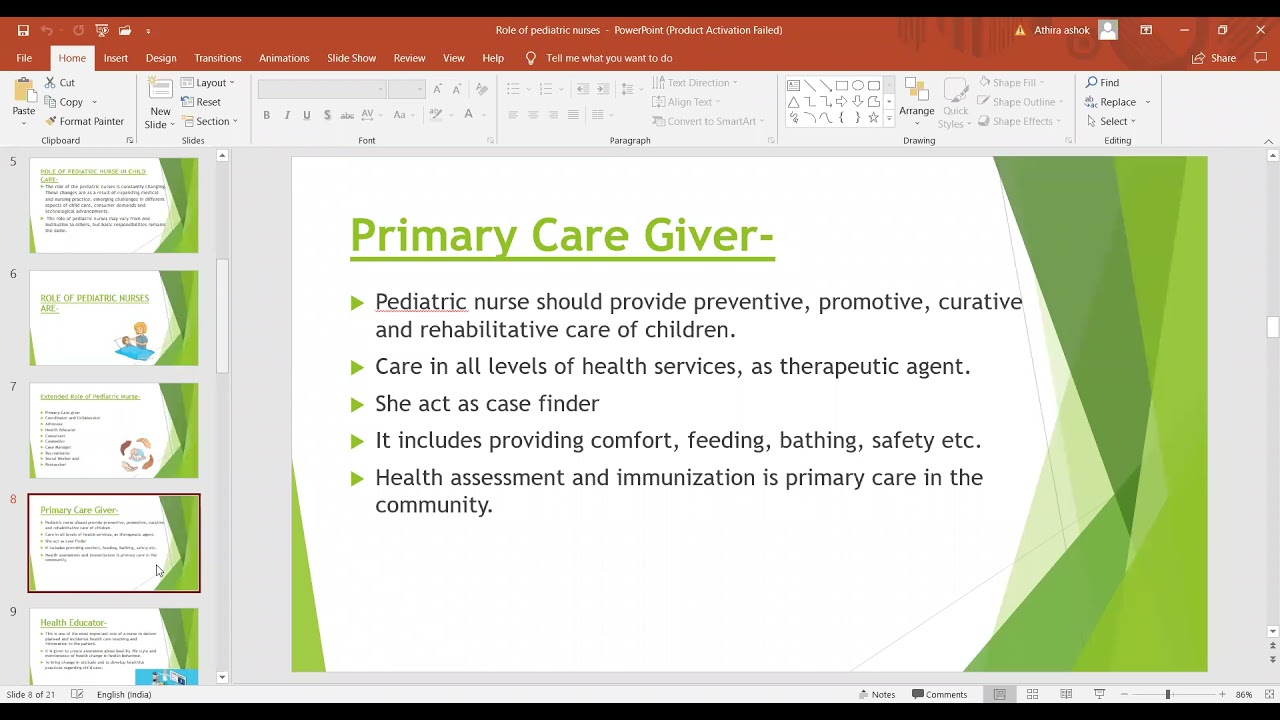
Task: Click Clear All Formatting icon
Action: (482, 90)
